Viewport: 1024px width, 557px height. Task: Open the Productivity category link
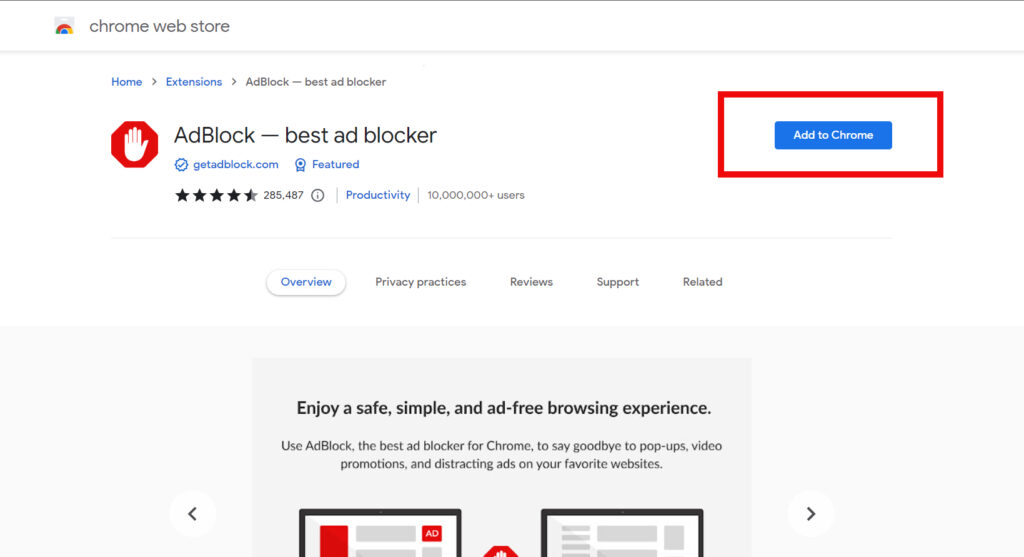(x=377, y=195)
